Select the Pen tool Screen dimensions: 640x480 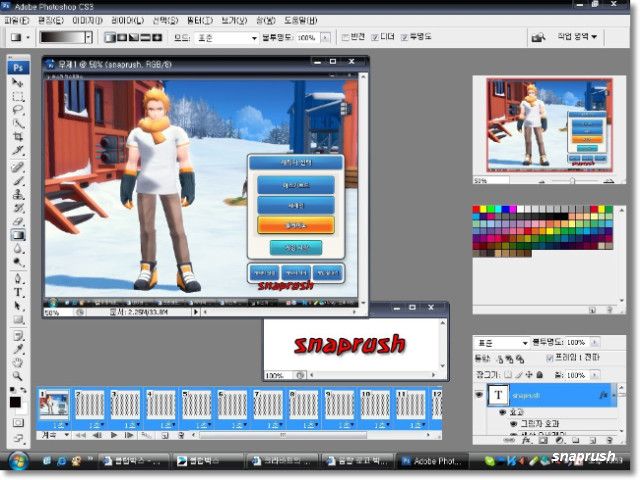(18, 279)
